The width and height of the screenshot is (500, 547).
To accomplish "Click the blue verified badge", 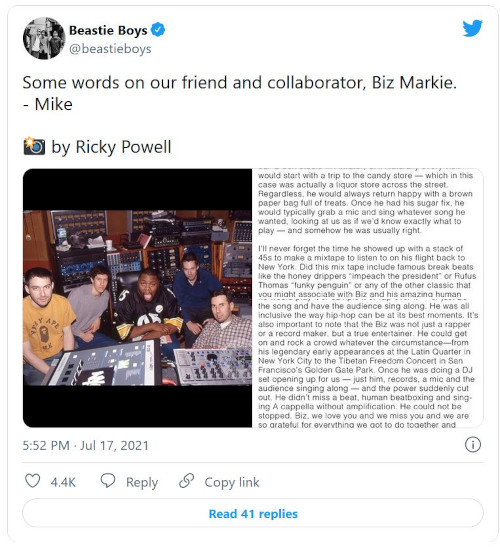I will coord(158,30).
